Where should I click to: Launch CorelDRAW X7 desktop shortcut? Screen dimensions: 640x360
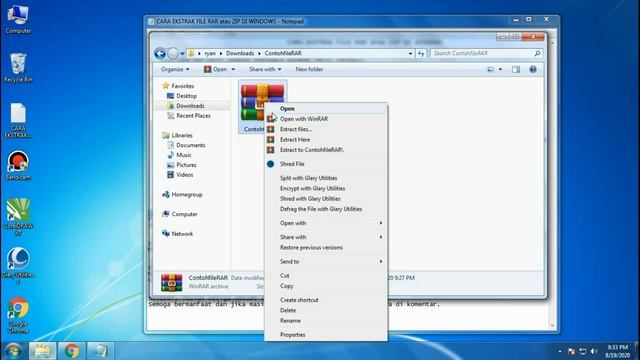(x=18, y=217)
